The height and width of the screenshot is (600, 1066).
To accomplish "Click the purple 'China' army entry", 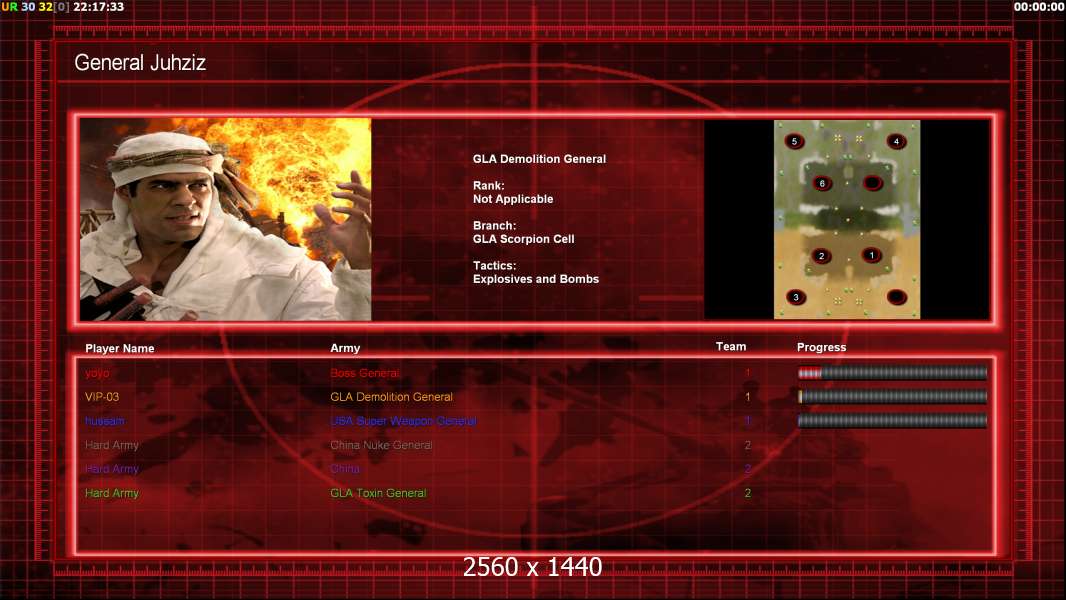I will pos(345,469).
